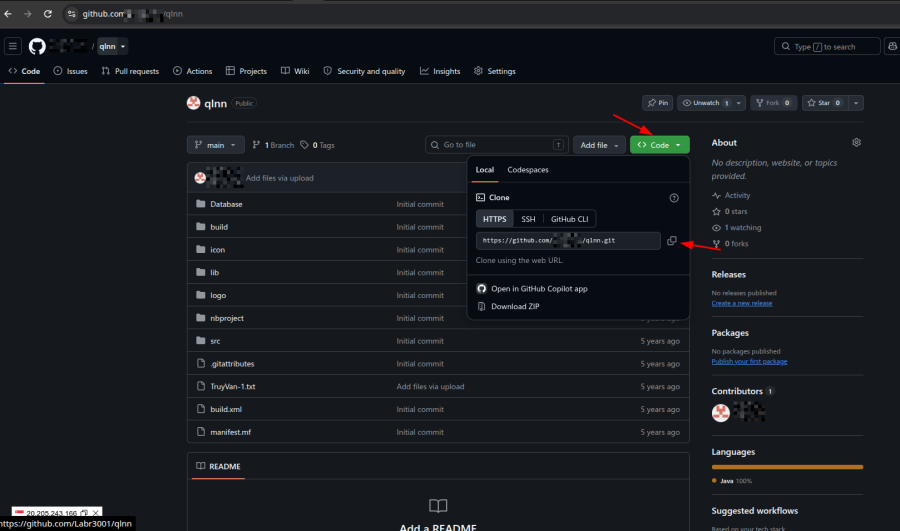This screenshot has width=900, height=531.
Task: Collapse the green Code dropdown button
Action: click(660, 145)
